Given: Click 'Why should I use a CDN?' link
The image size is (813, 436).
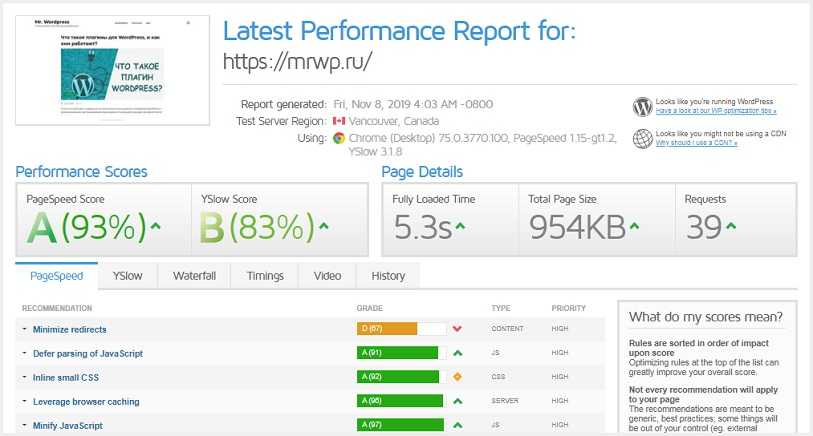Looking at the screenshot, I should [x=696, y=143].
